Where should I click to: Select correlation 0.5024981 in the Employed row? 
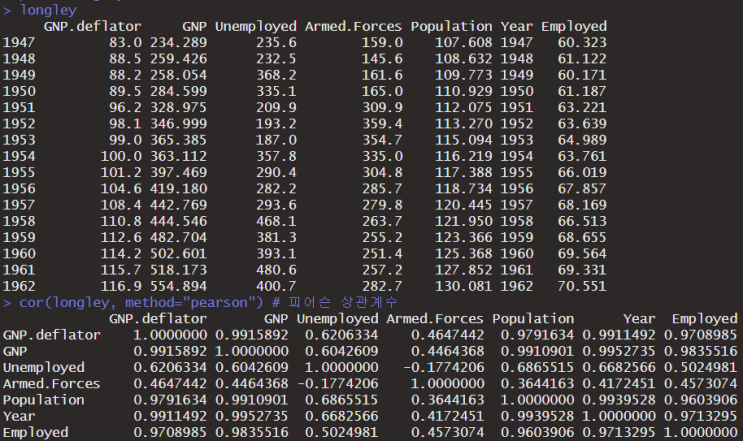[341, 432]
